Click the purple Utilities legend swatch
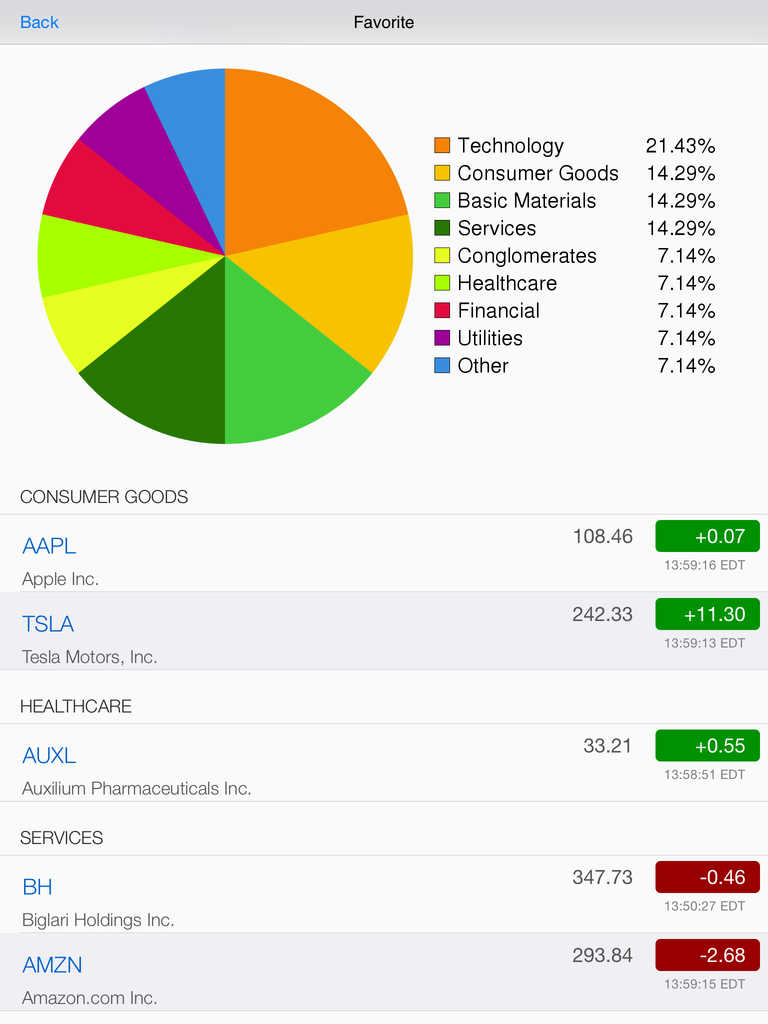This screenshot has height=1024, width=768. coord(442,338)
